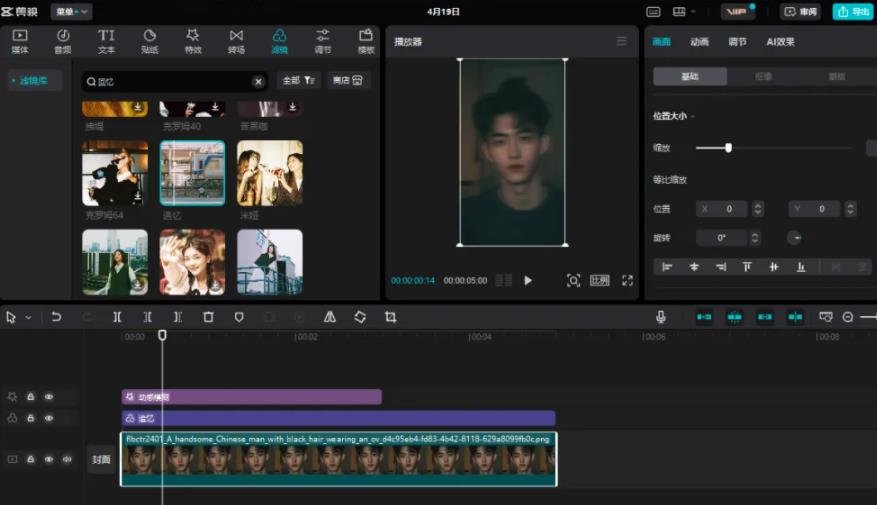877x505 pixels.
Task: Align vertical center icon
Action: pyautogui.click(x=774, y=267)
